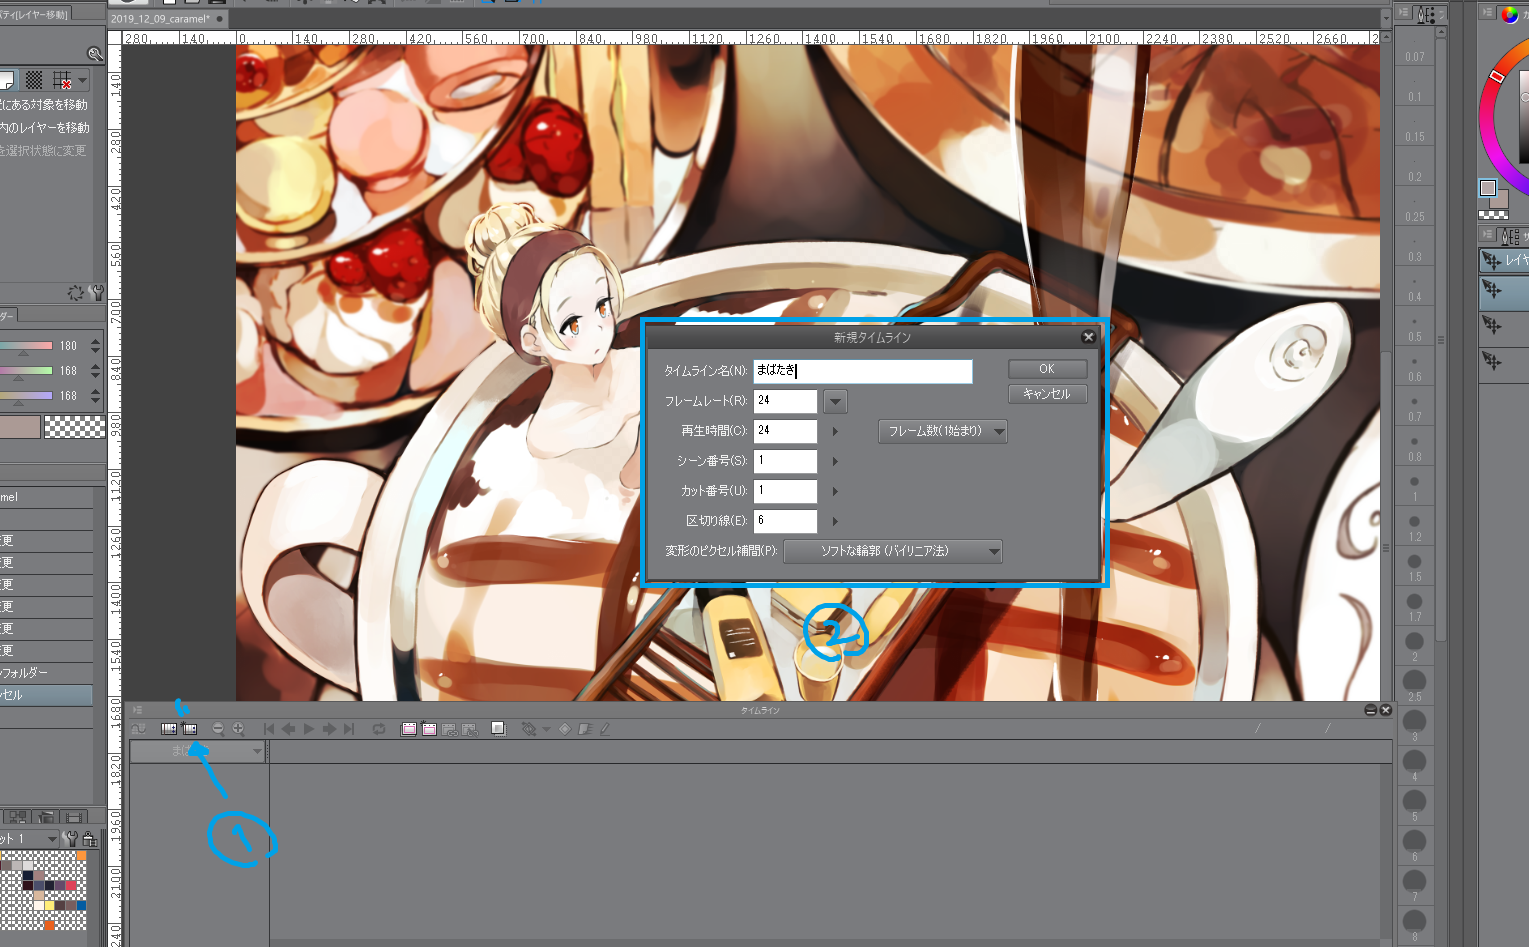
Task: Expand the 区切り線 slider arrow
Action: tap(835, 521)
